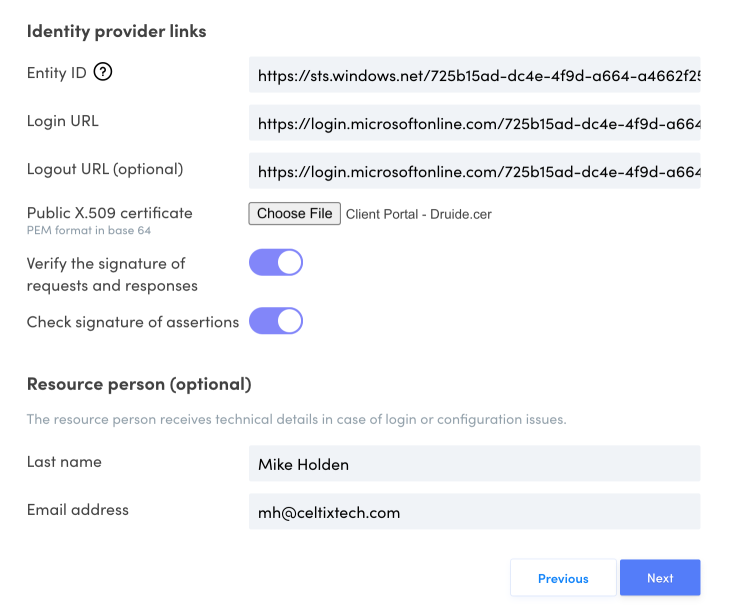Disable verify signature of requests and responses
This screenshot has height=614, width=729.
(275, 263)
